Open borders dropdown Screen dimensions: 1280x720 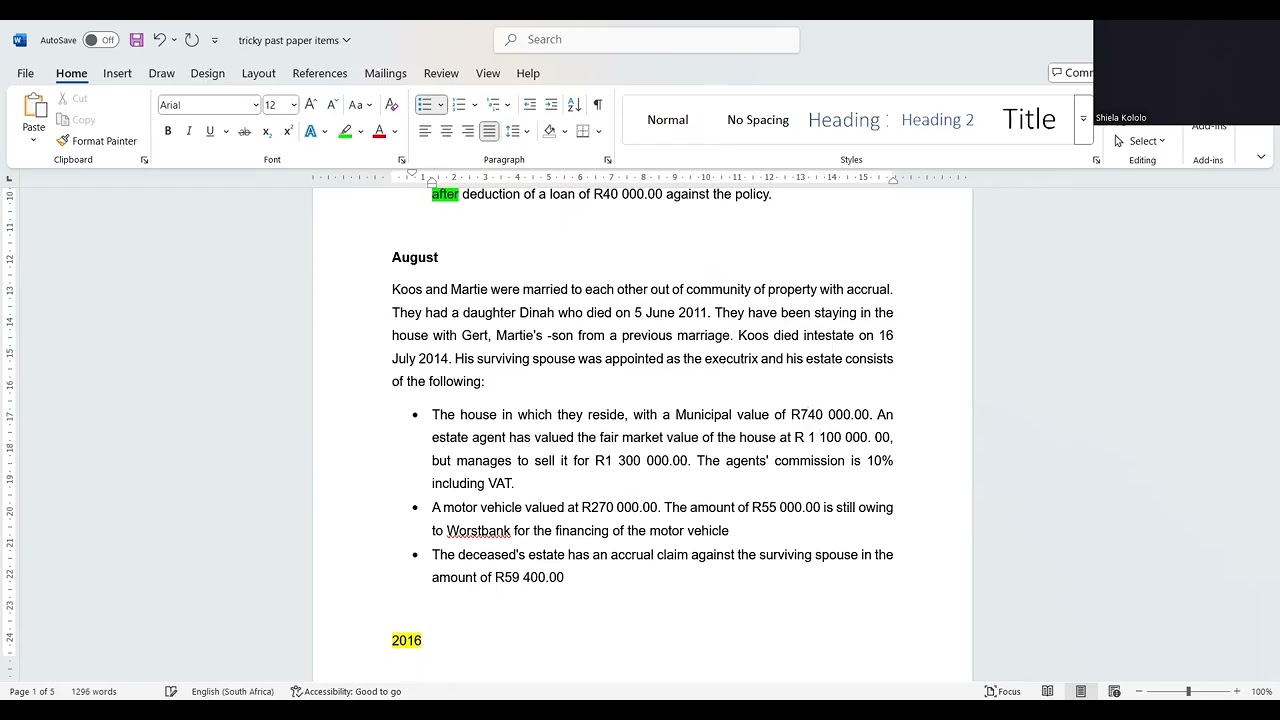[598, 131]
